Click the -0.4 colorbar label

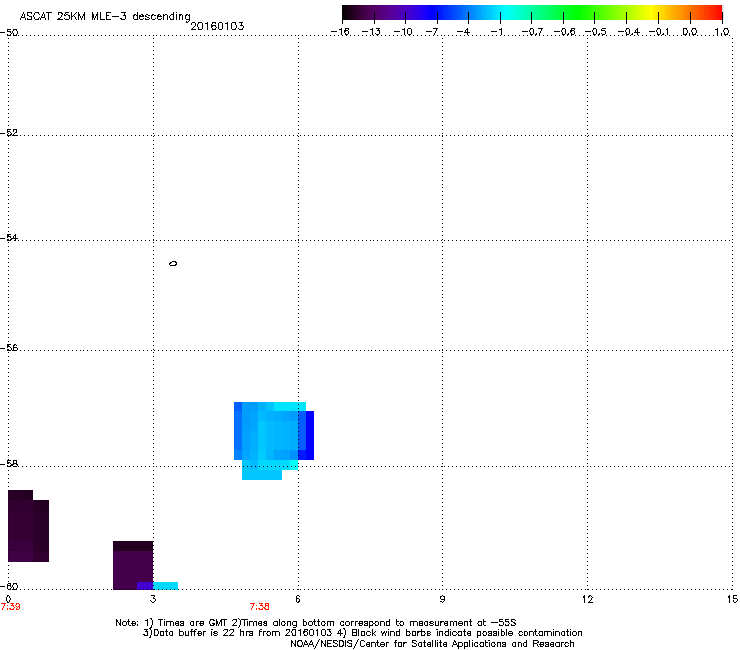point(629,32)
